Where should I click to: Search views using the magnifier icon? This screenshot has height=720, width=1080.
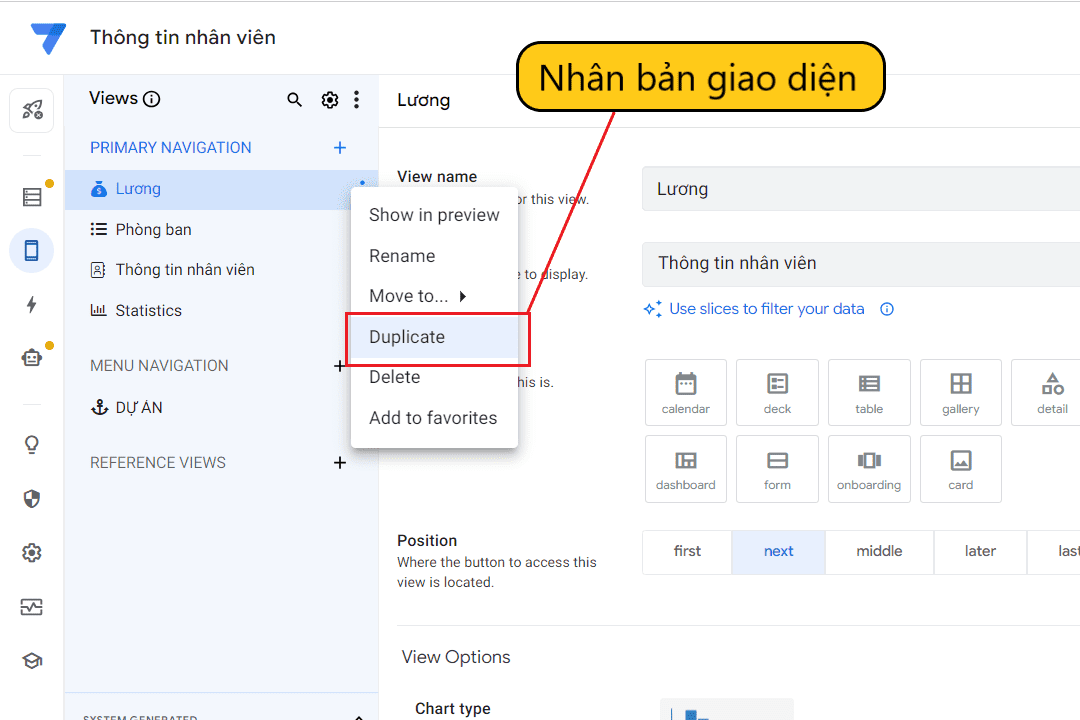point(294,99)
